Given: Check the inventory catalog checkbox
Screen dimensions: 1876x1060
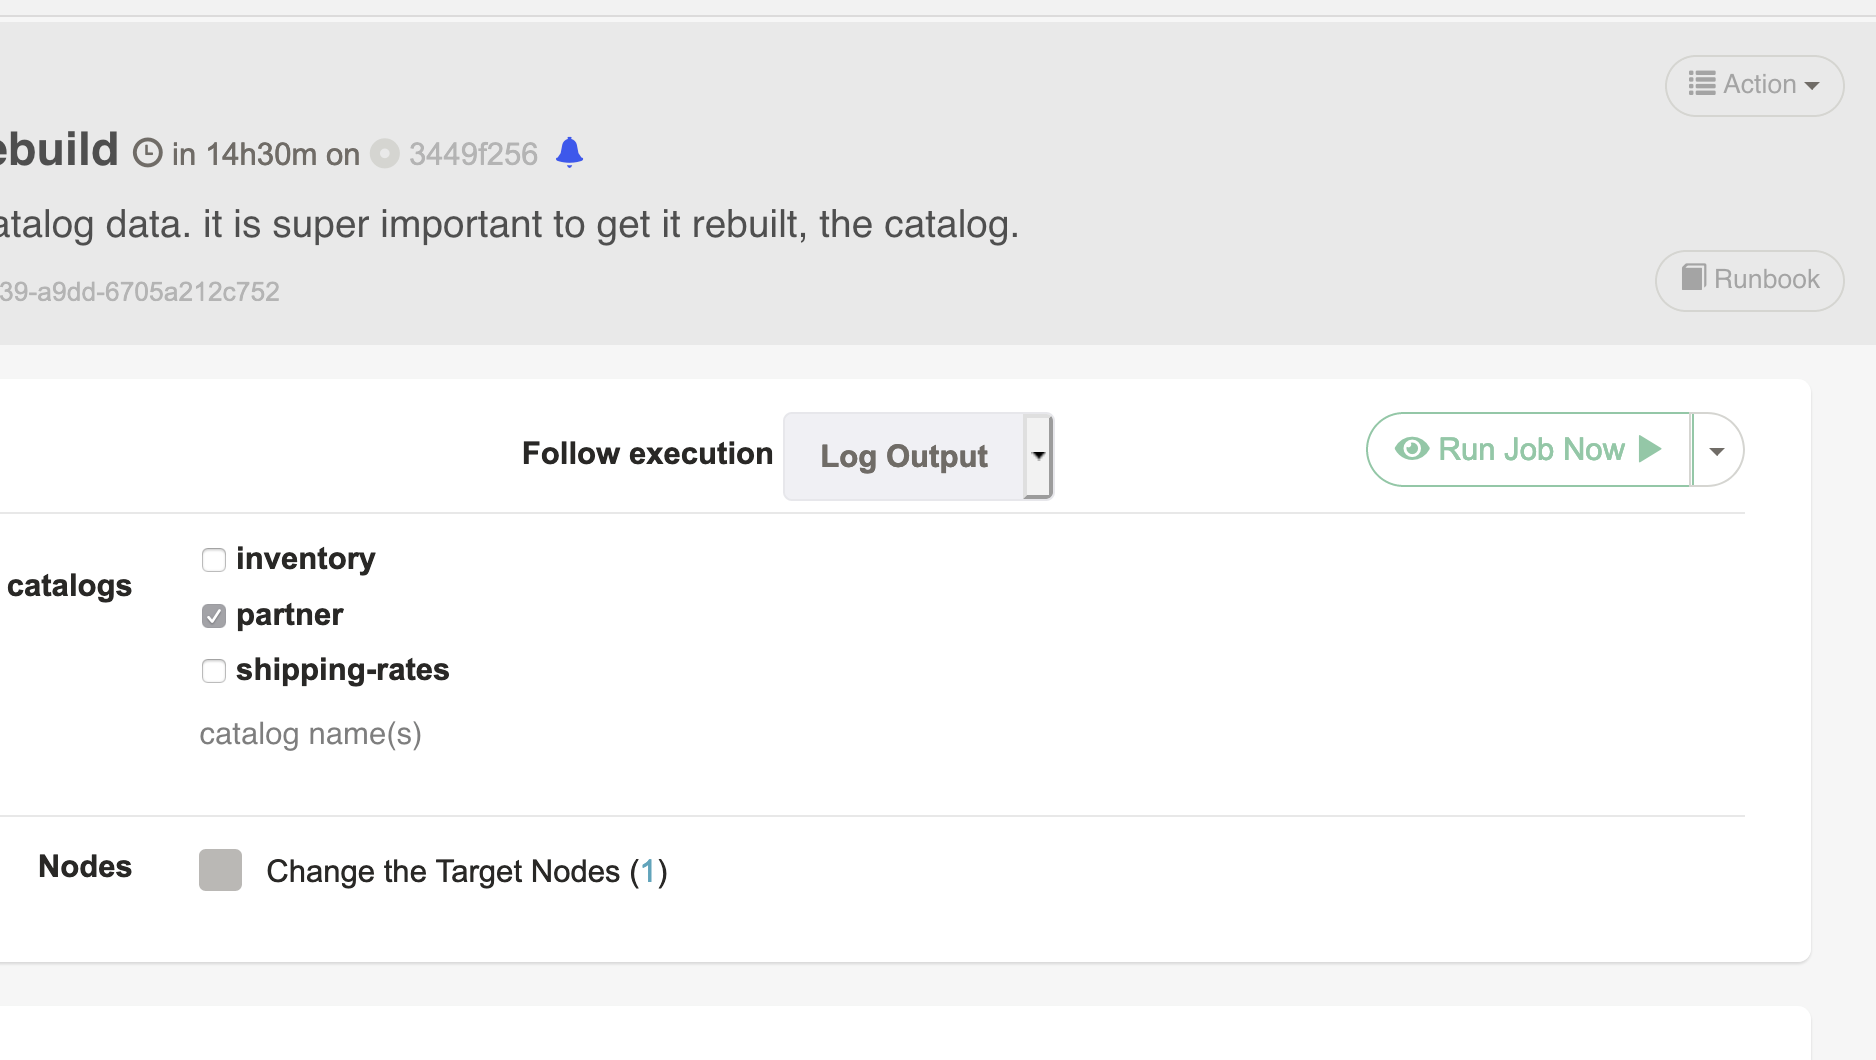Looking at the screenshot, I should click(x=214, y=560).
